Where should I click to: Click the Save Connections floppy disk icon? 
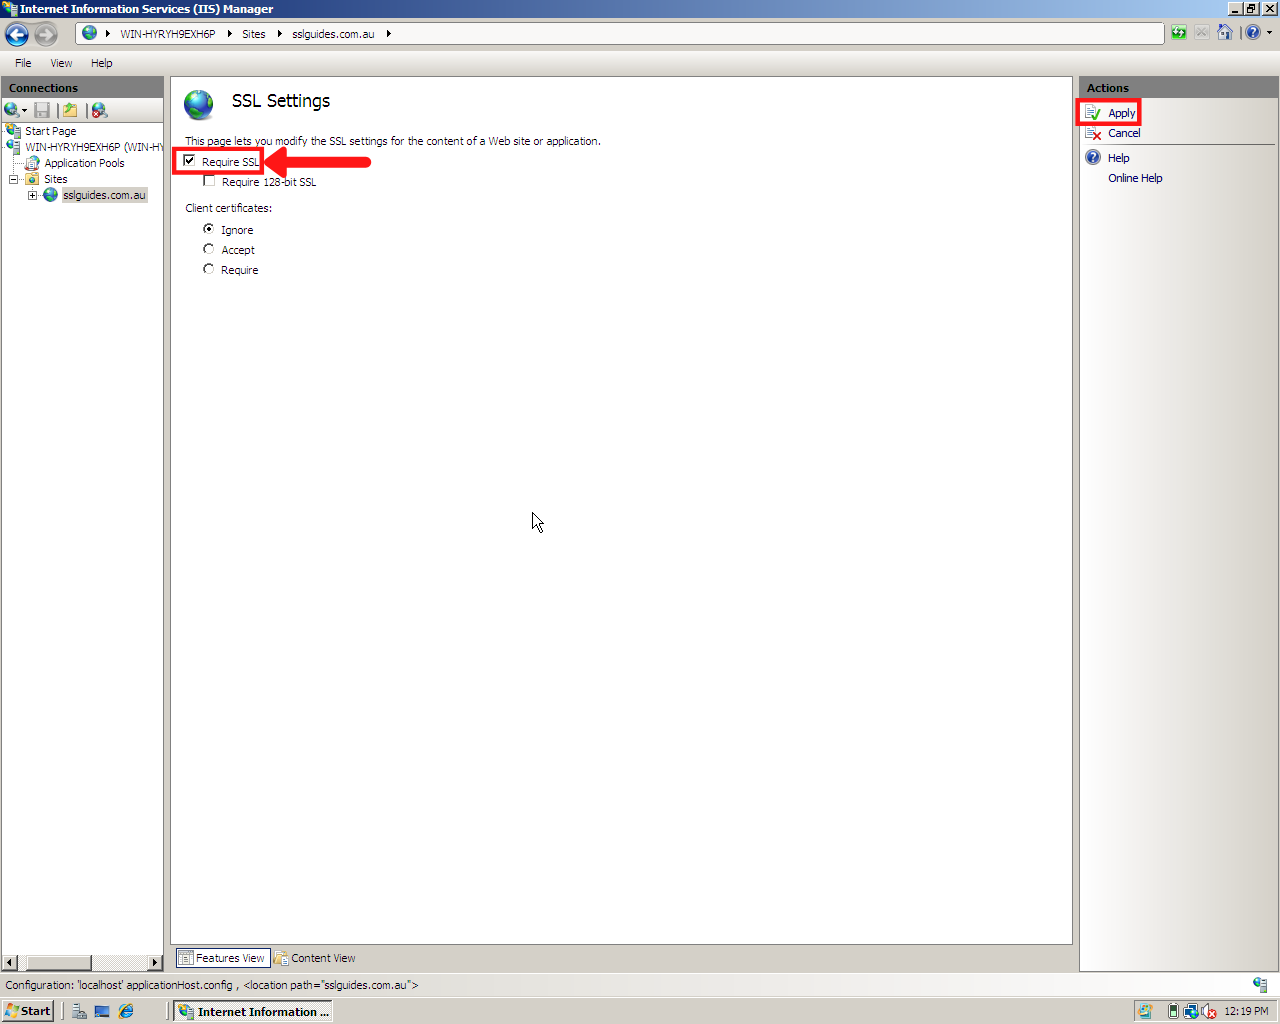pyautogui.click(x=41, y=110)
